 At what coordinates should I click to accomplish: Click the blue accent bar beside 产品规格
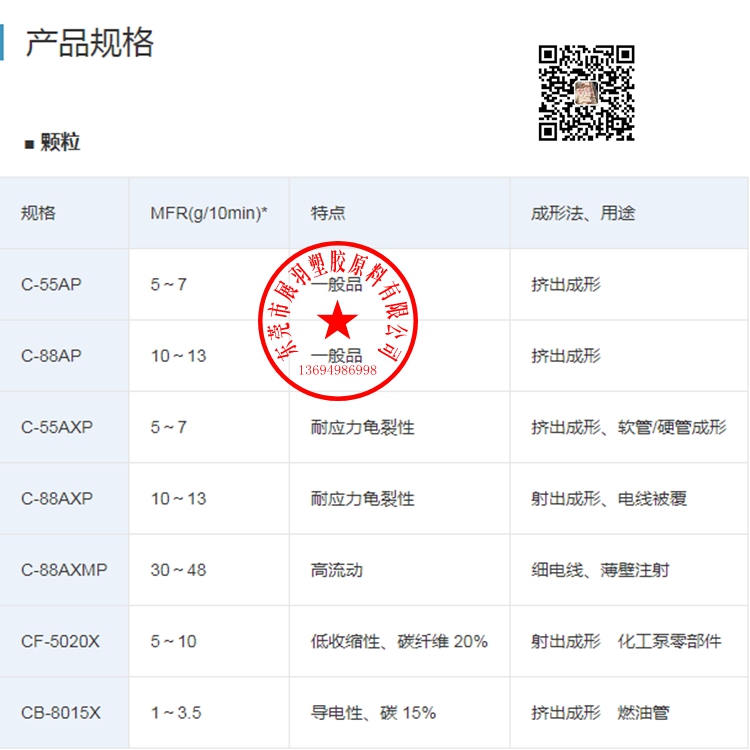2,42
